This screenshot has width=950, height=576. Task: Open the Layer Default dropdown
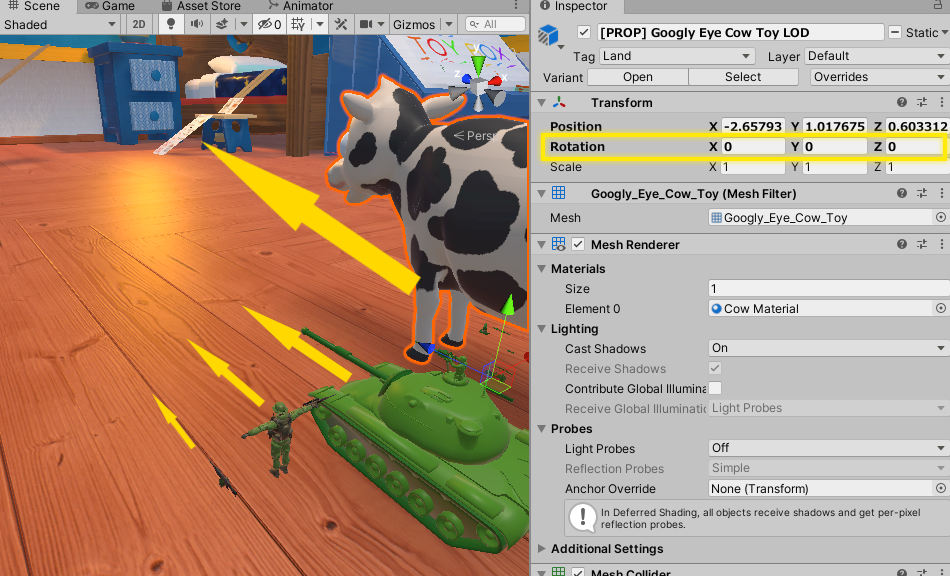pos(876,56)
